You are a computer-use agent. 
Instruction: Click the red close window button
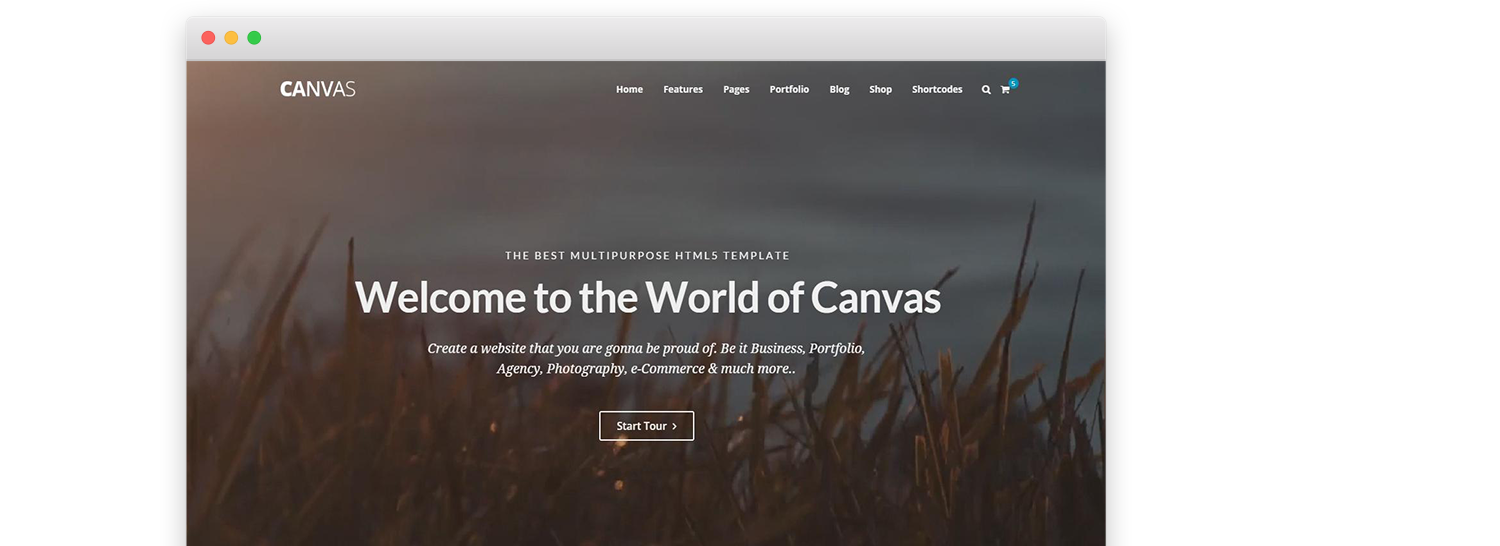(x=208, y=38)
